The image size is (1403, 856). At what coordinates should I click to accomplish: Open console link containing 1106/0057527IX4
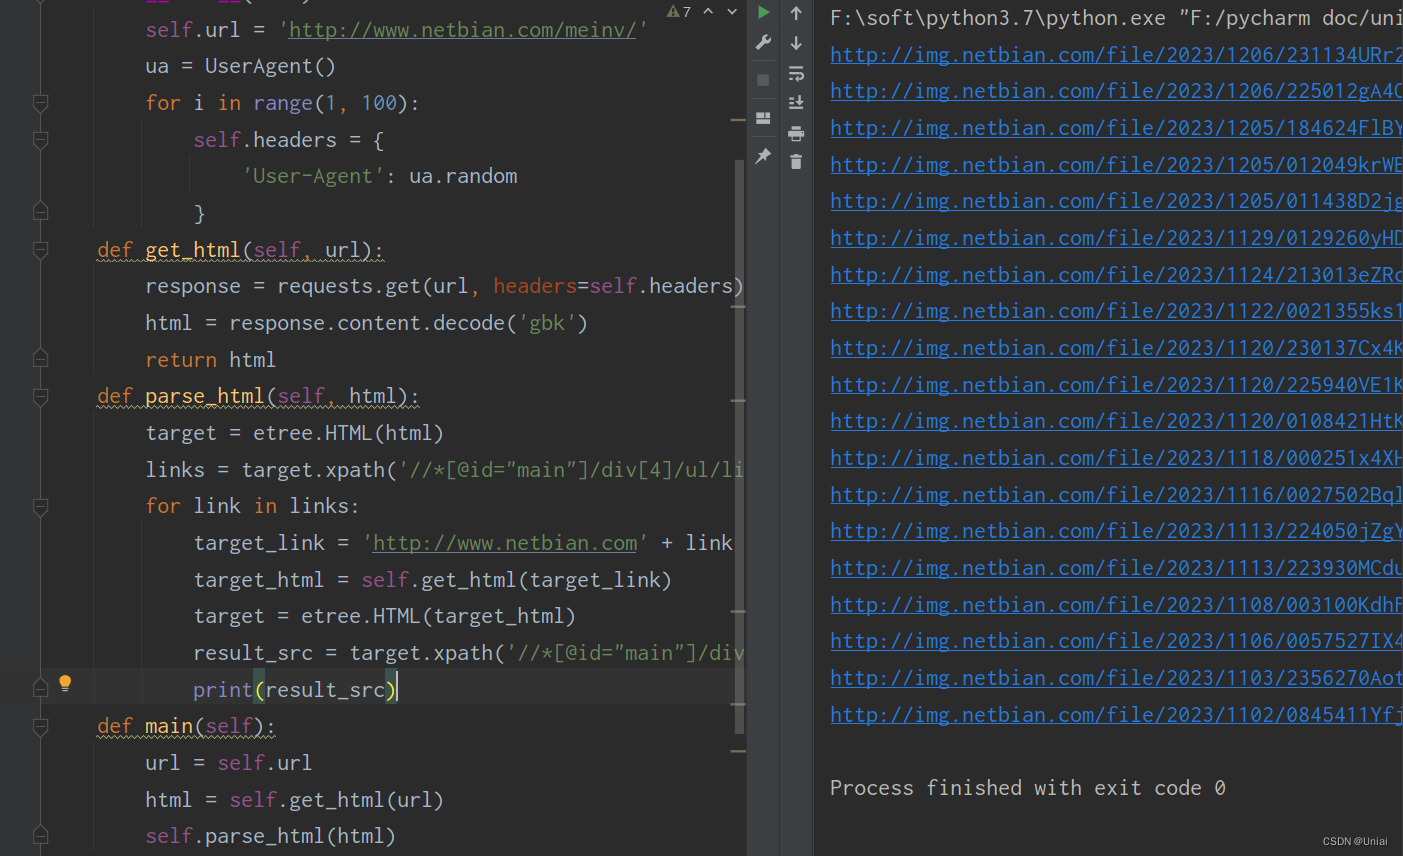pyautogui.click(x=1116, y=641)
